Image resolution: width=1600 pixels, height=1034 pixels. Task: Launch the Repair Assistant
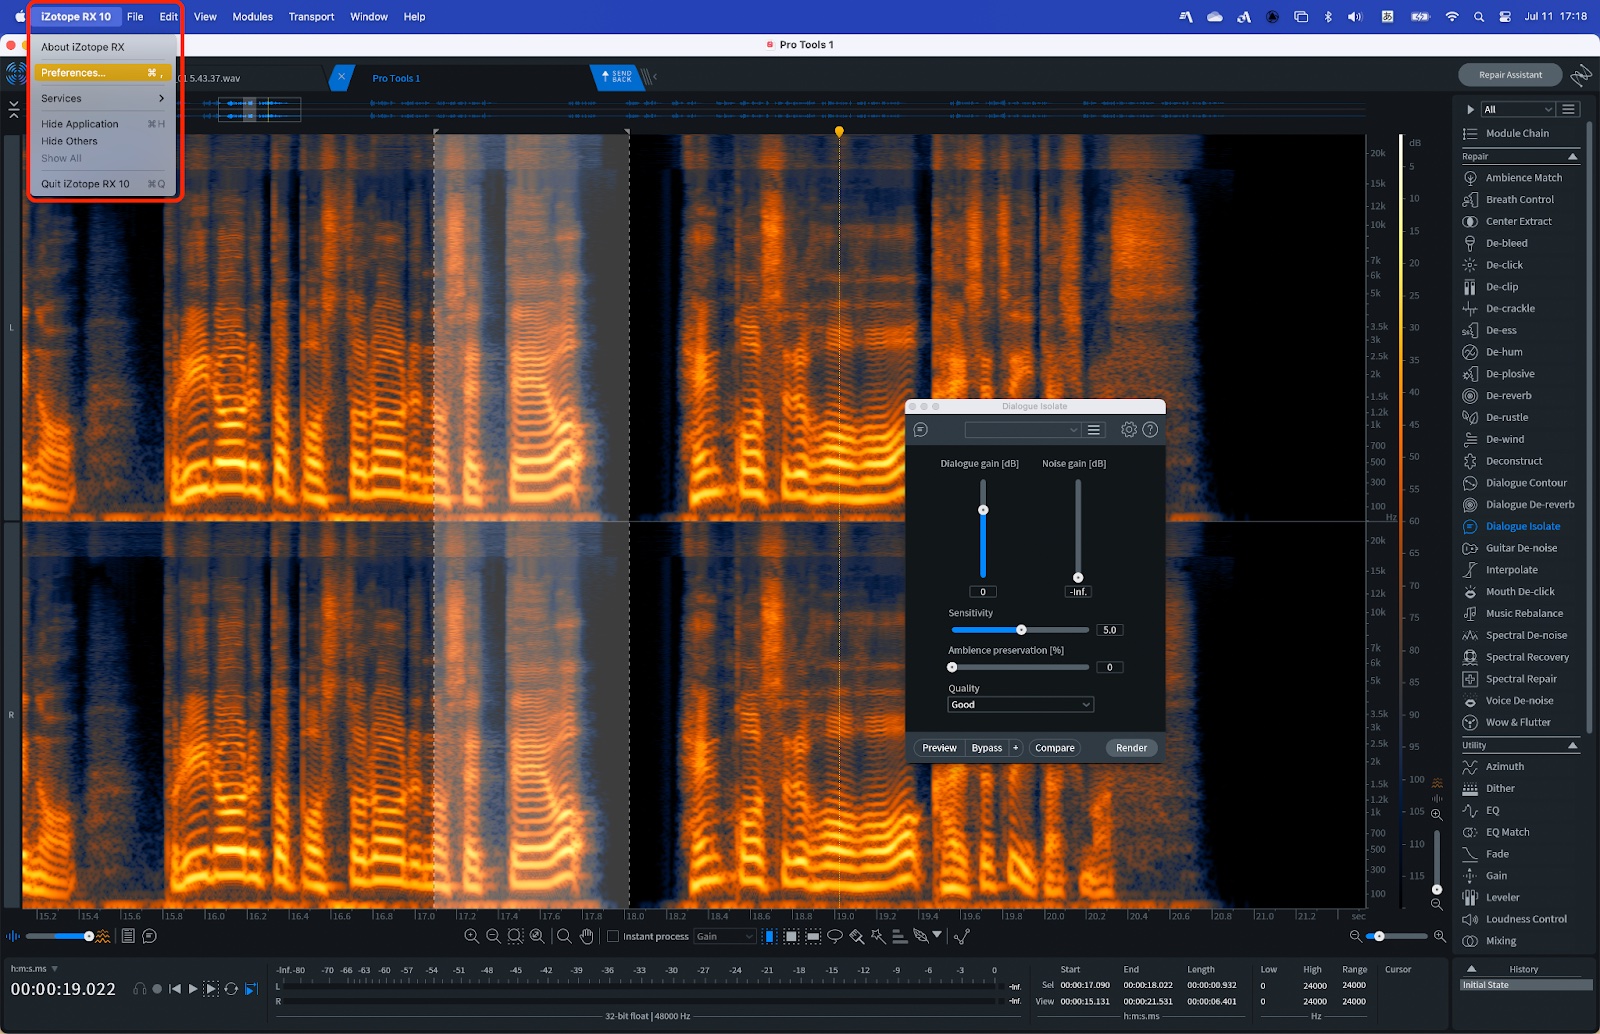pyautogui.click(x=1510, y=75)
